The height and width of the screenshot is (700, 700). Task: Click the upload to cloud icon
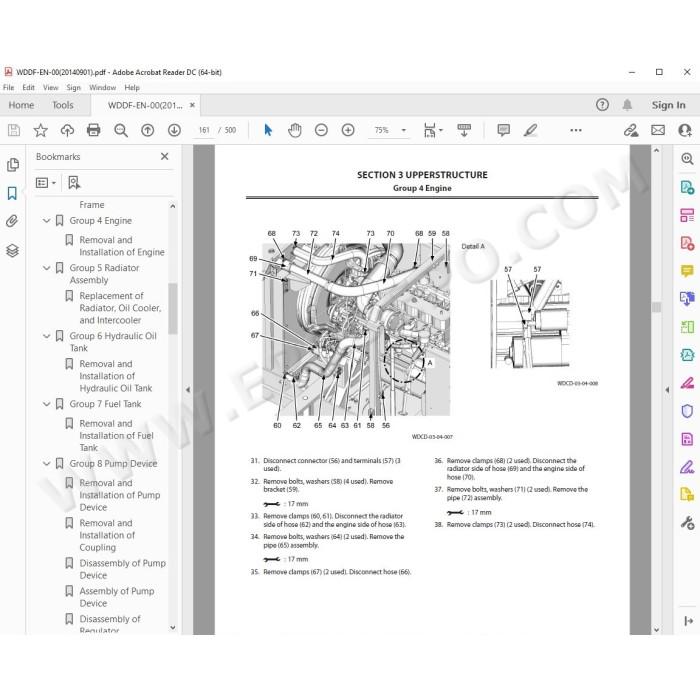pyautogui.click(x=67, y=130)
